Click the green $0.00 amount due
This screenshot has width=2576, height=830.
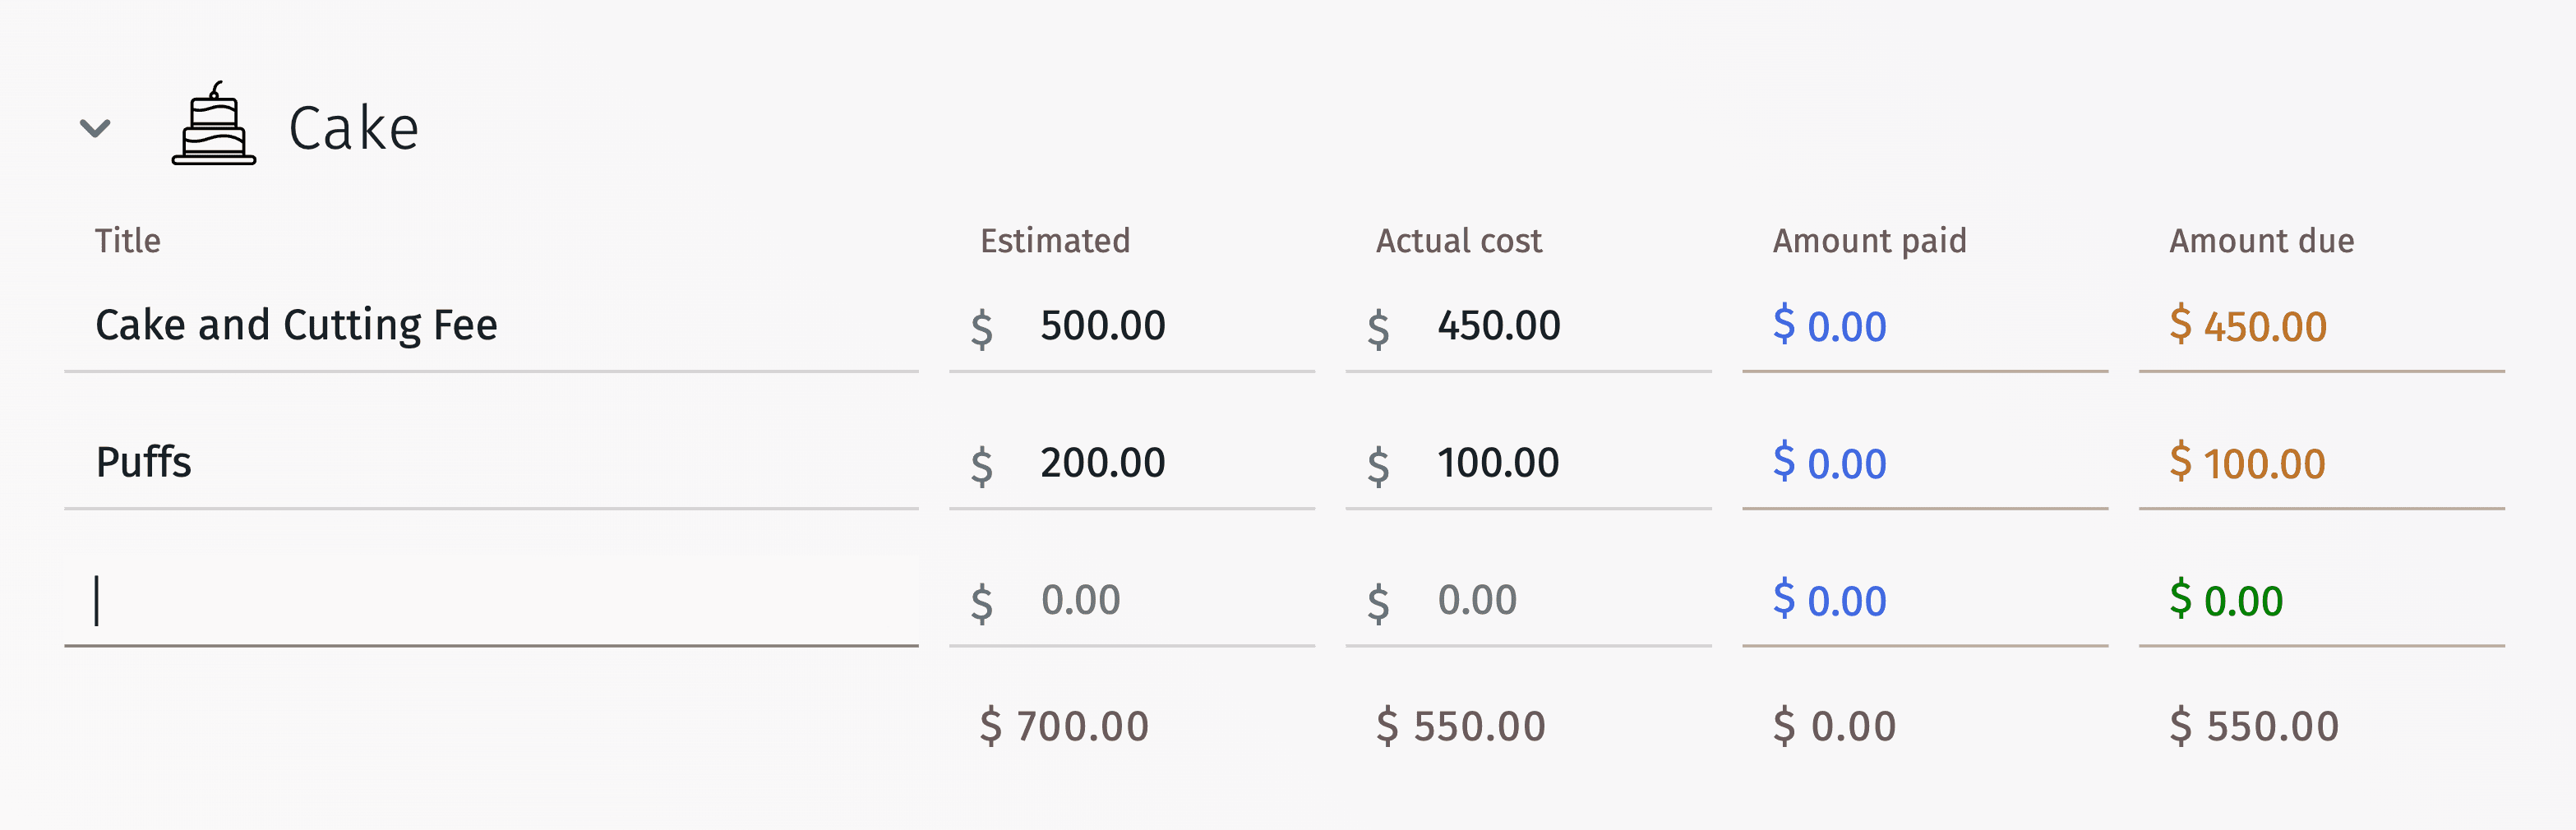point(2227,601)
